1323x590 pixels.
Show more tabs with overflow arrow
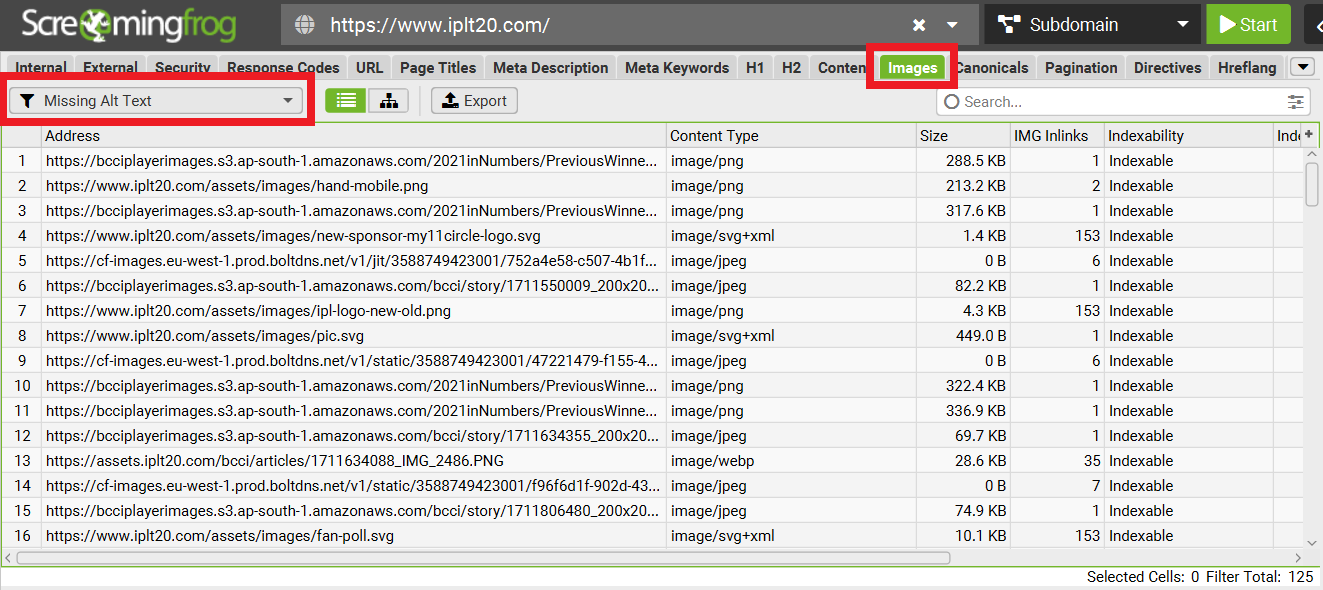tap(1302, 67)
